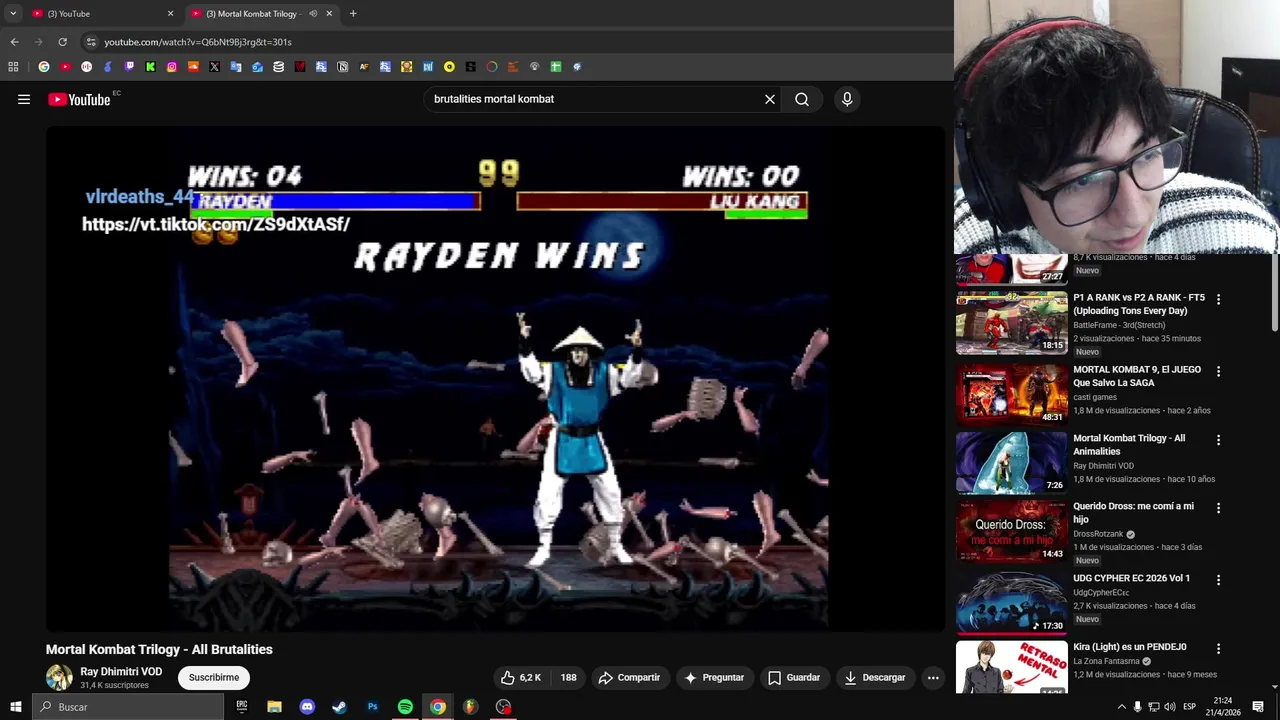Viewport: 1280px width, 720px height.
Task: Click the Buscar taskbar search box
Action: click(x=128, y=707)
